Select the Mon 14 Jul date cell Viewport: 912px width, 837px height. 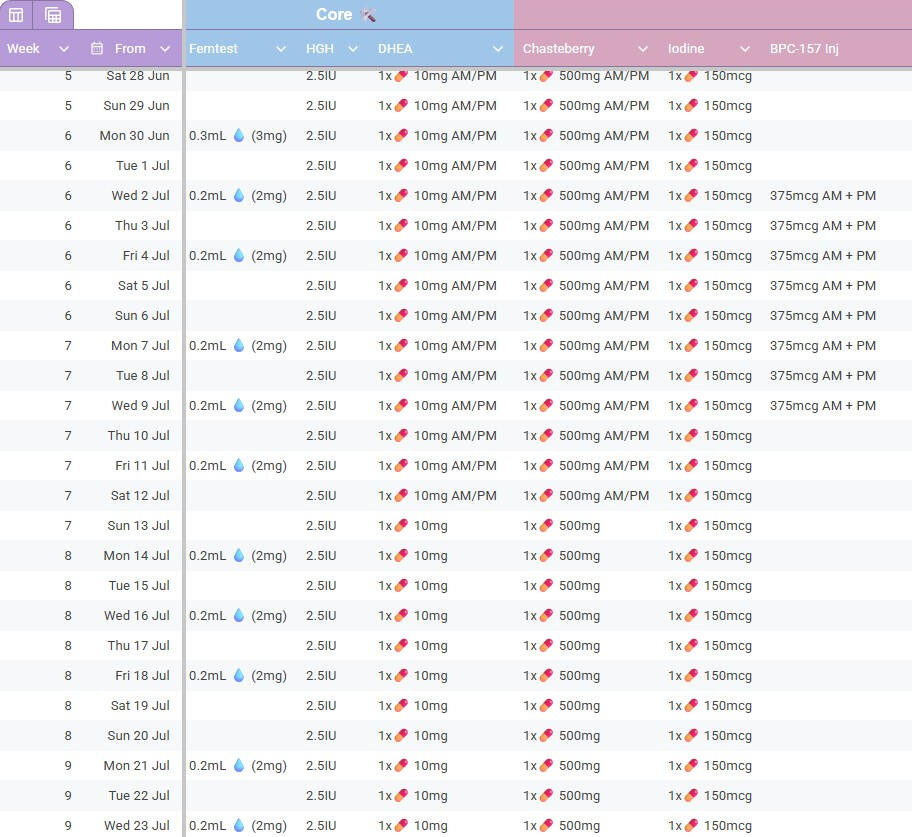pos(136,556)
